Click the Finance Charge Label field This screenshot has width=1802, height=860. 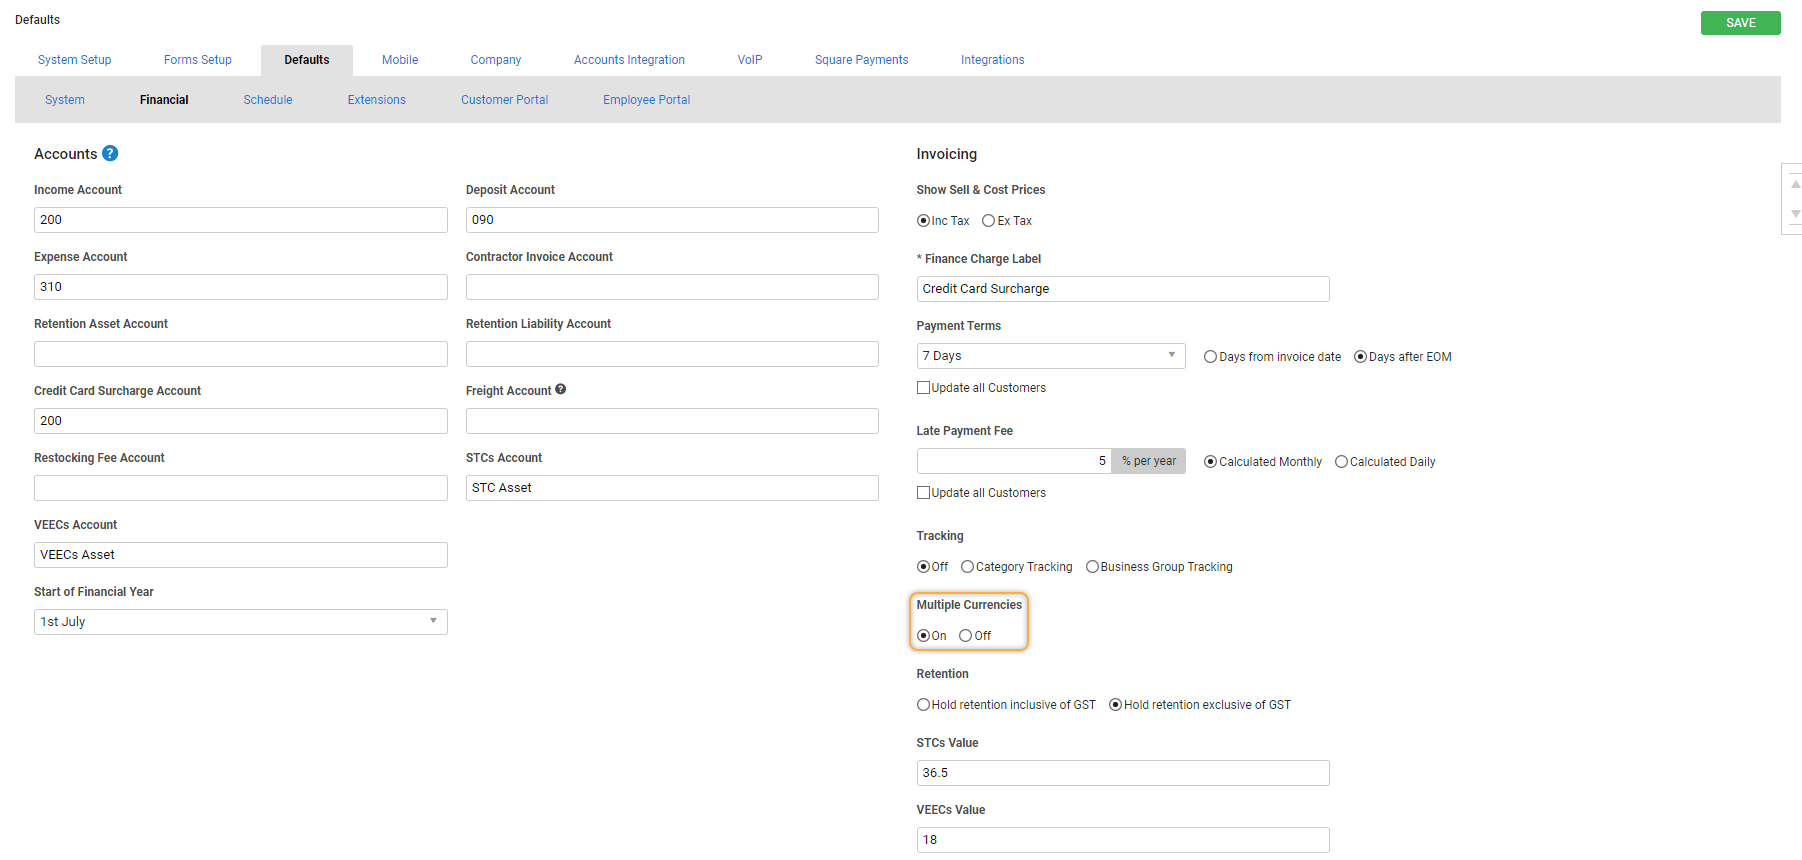tap(1123, 289)
